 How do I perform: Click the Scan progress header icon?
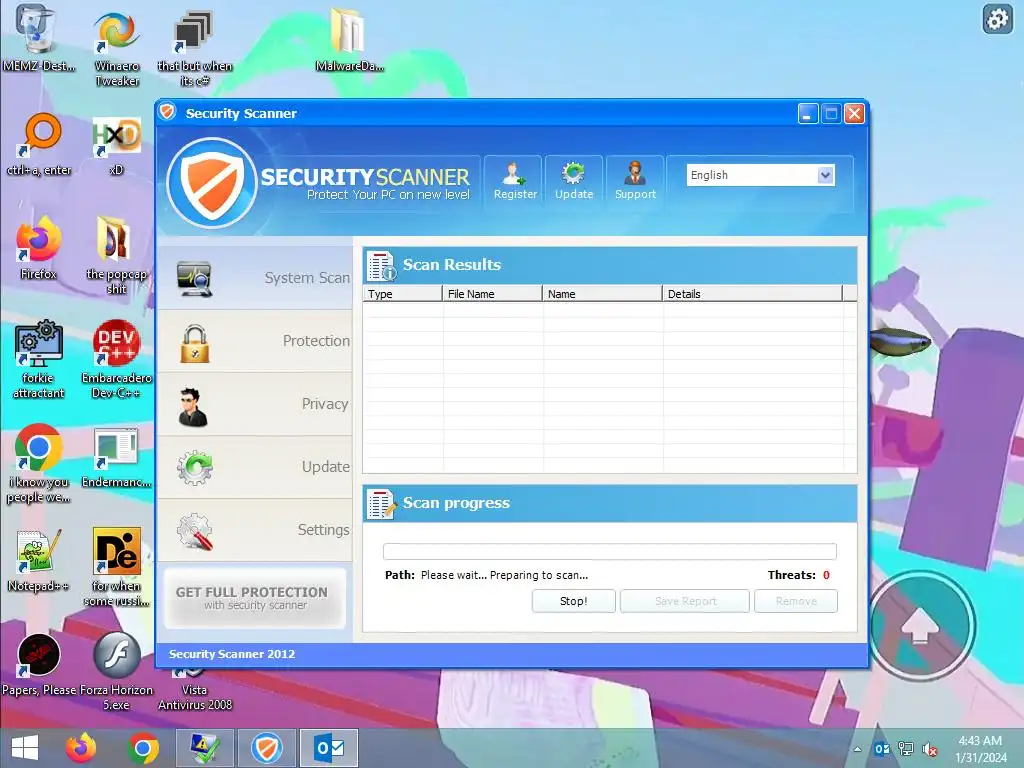coord(381,504)
